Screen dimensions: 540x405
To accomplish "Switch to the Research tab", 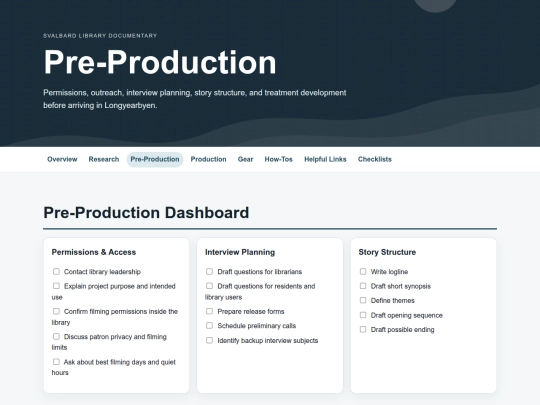I will pyautogui.click(x=104, y=159).
